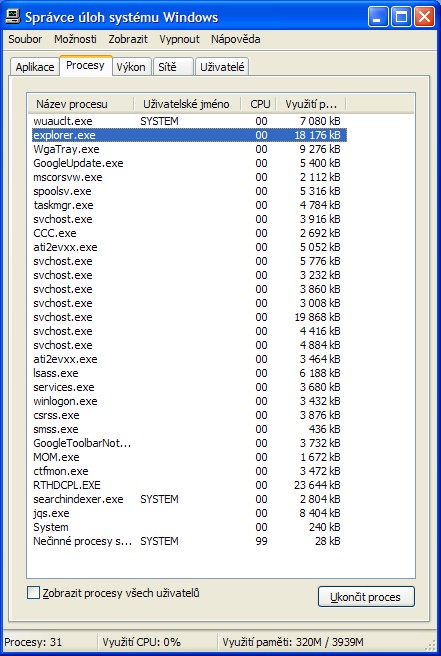Go to the Uživatelé tab

point(222,67)
